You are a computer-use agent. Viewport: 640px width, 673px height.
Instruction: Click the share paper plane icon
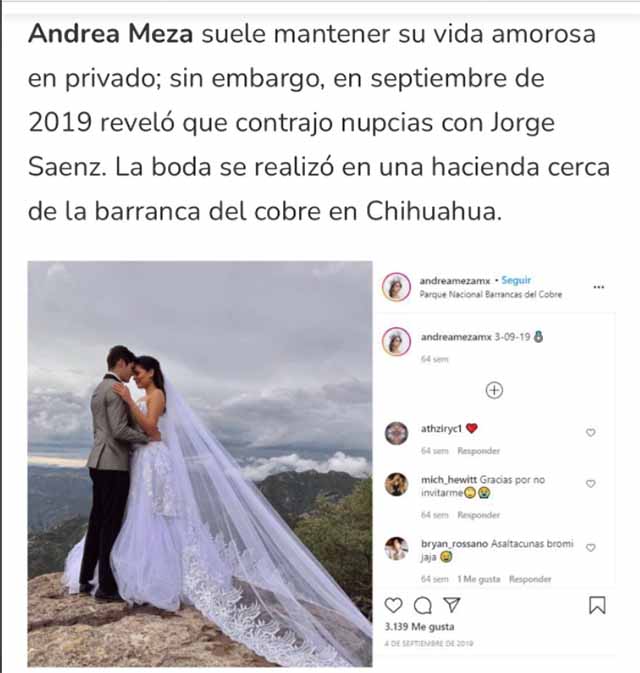[x=452, y=605]
